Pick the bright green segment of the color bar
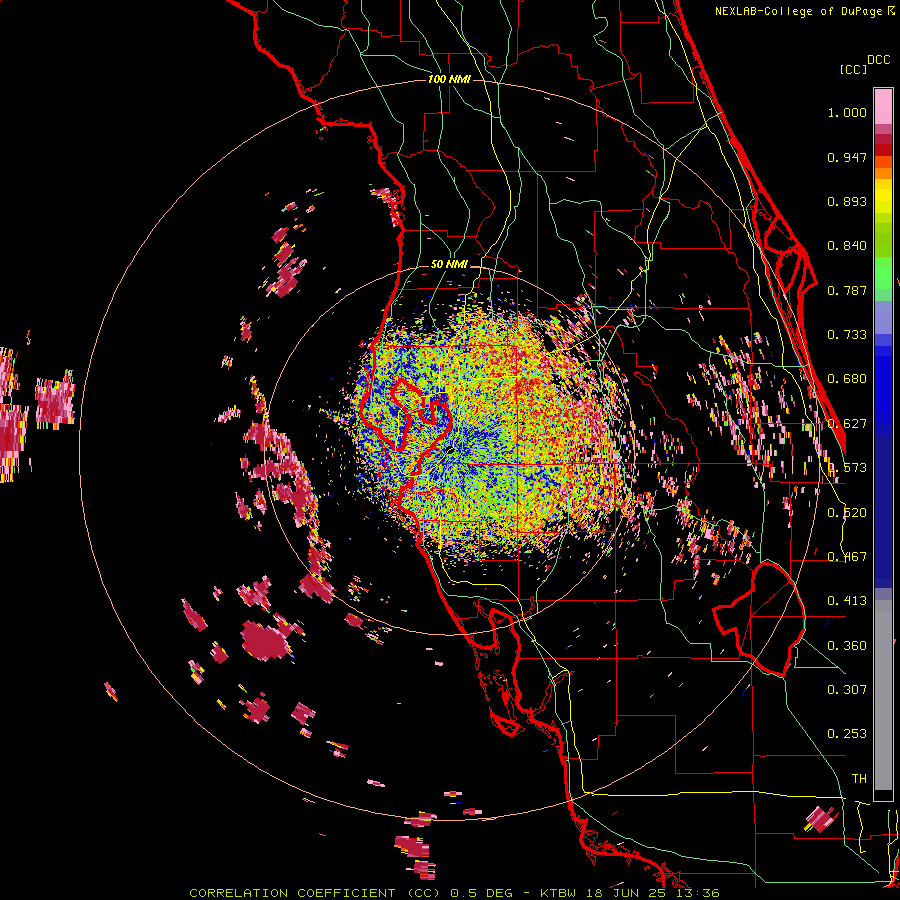Image resolution: width=900 pixels, height=900 pixels. (883, 274)
